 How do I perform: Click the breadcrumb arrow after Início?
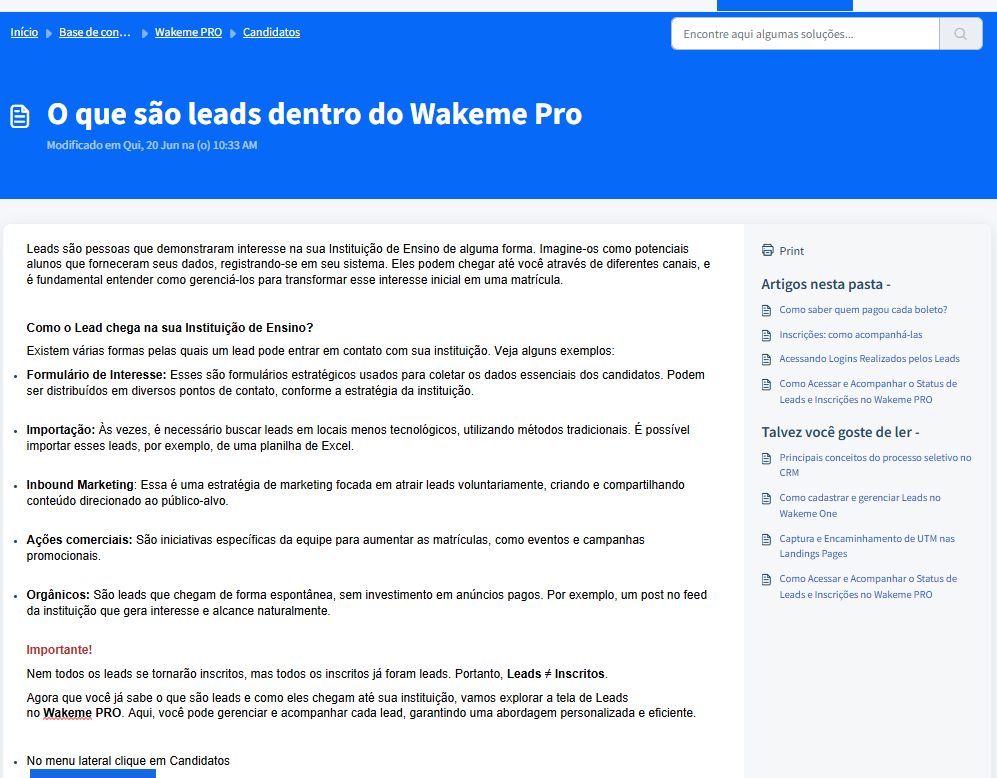click(49, 33)
